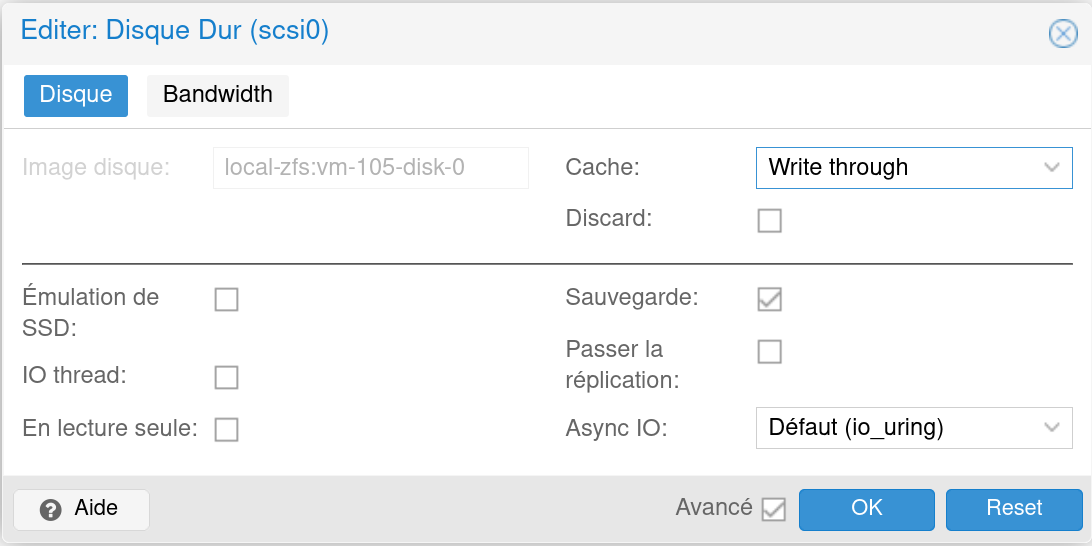Viewport: 1092px width, 546px height.
Task: Switch to the Bandwidth tab
Action: tap(218, 95)
